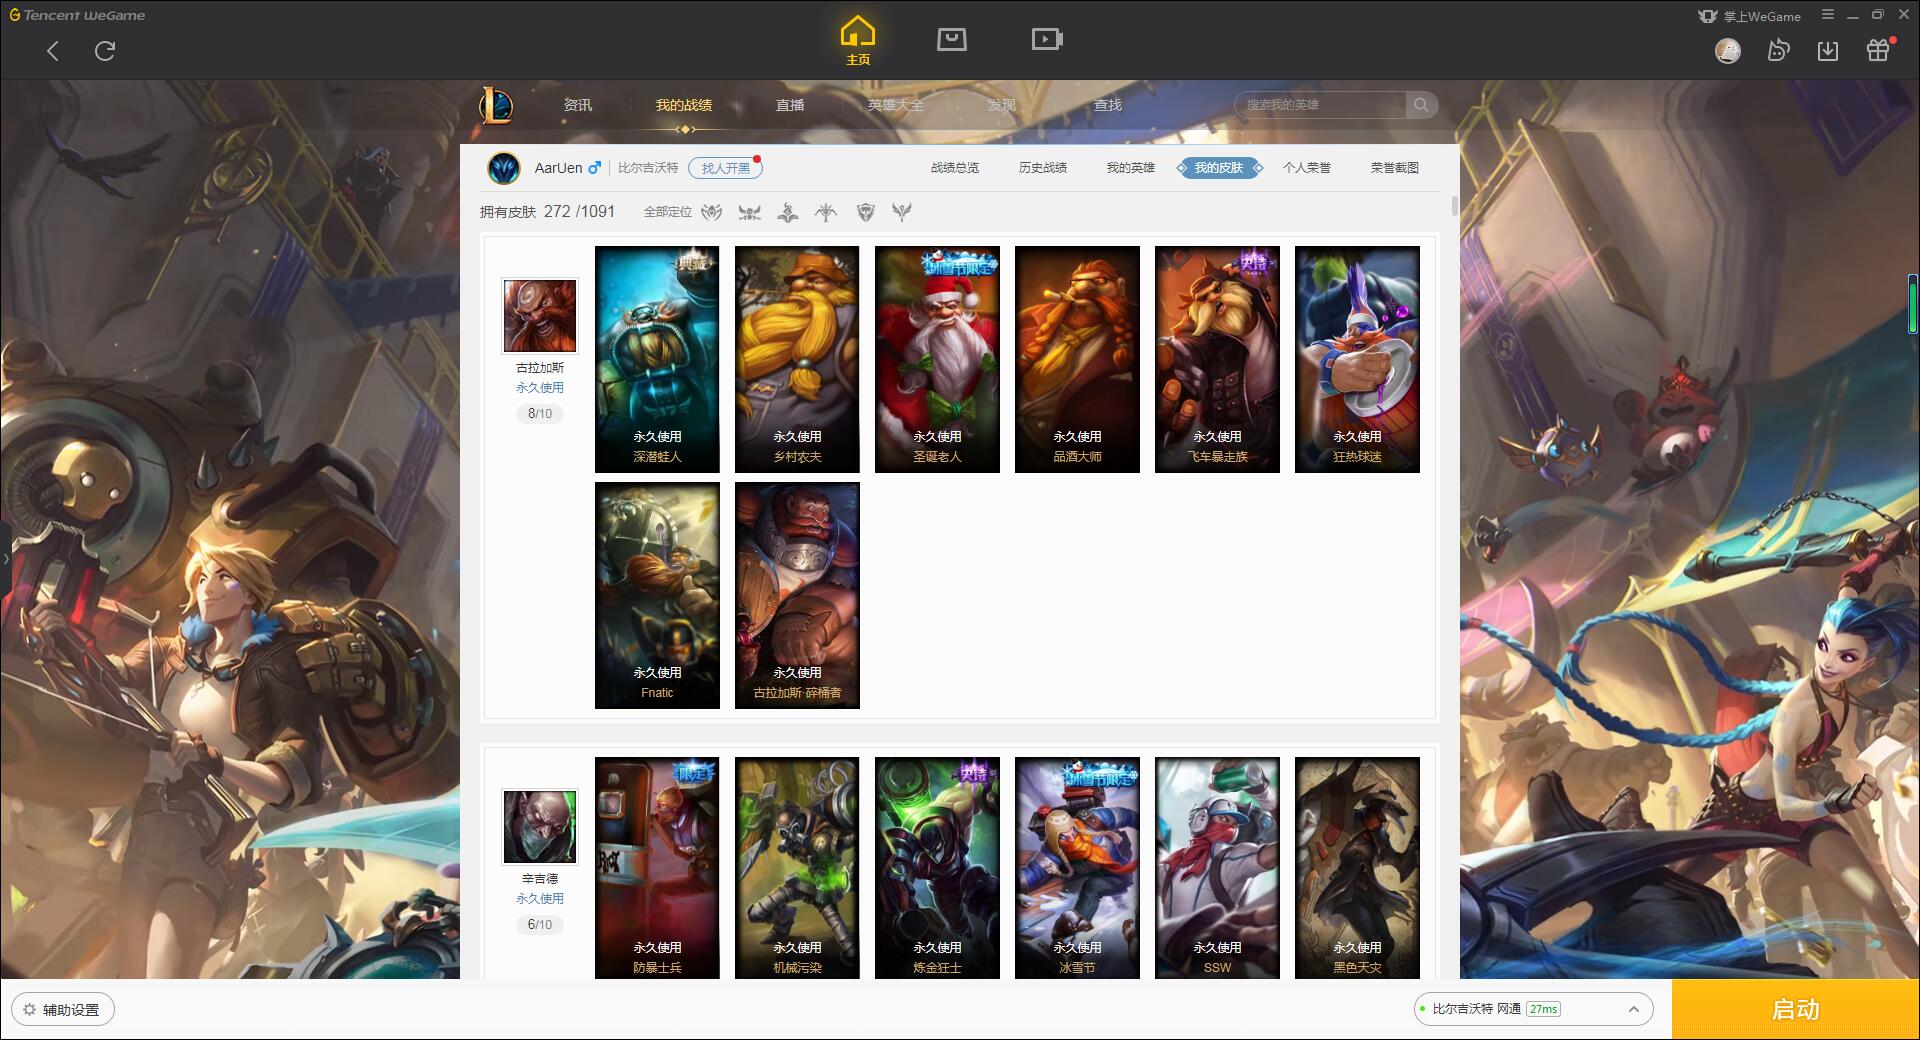The image size is (1920, 1040).
Task: Open the SSW skin card
Action: click(x=1217, y=868)
